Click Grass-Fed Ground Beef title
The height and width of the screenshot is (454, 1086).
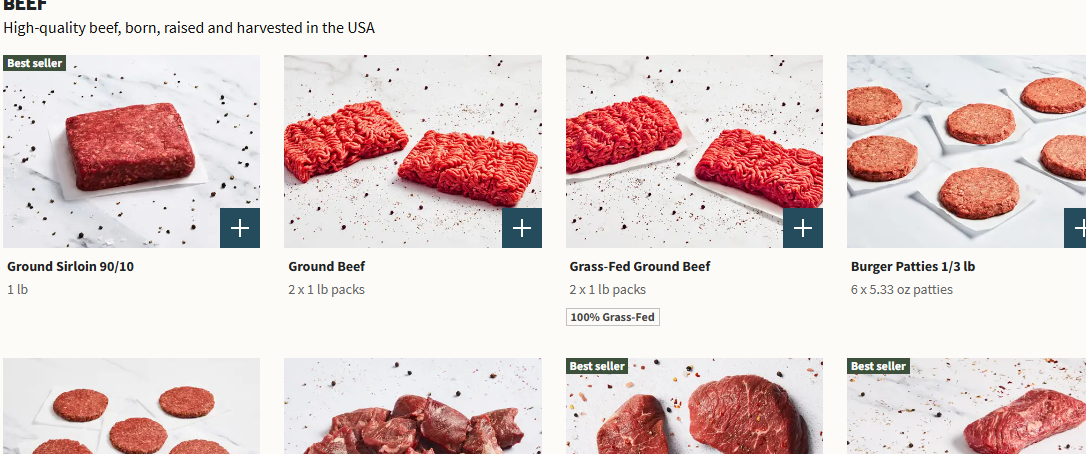pos(640,266)
